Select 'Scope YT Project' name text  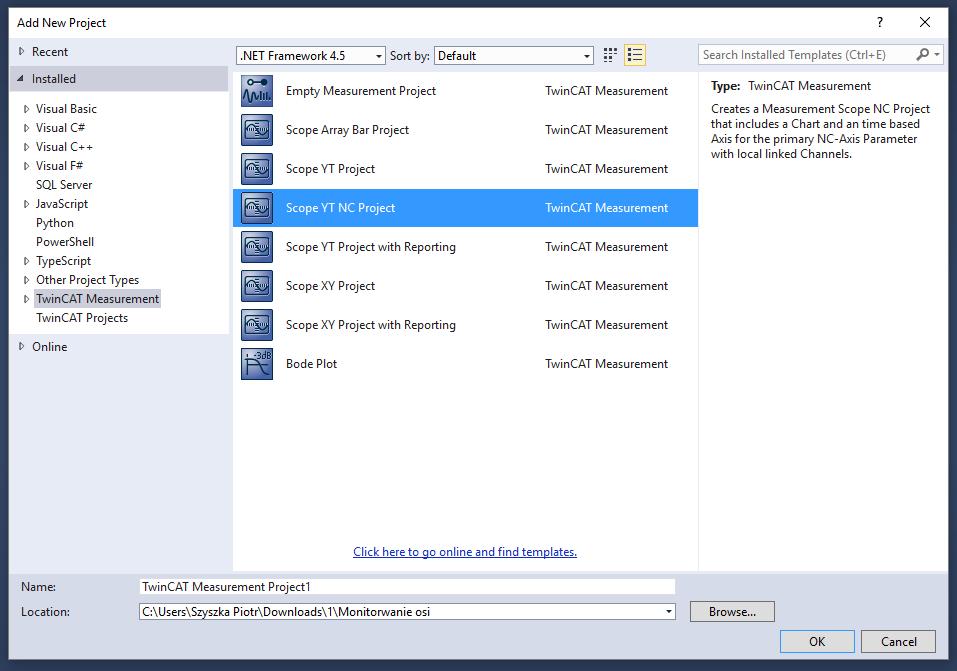click(x=330, y=169)
